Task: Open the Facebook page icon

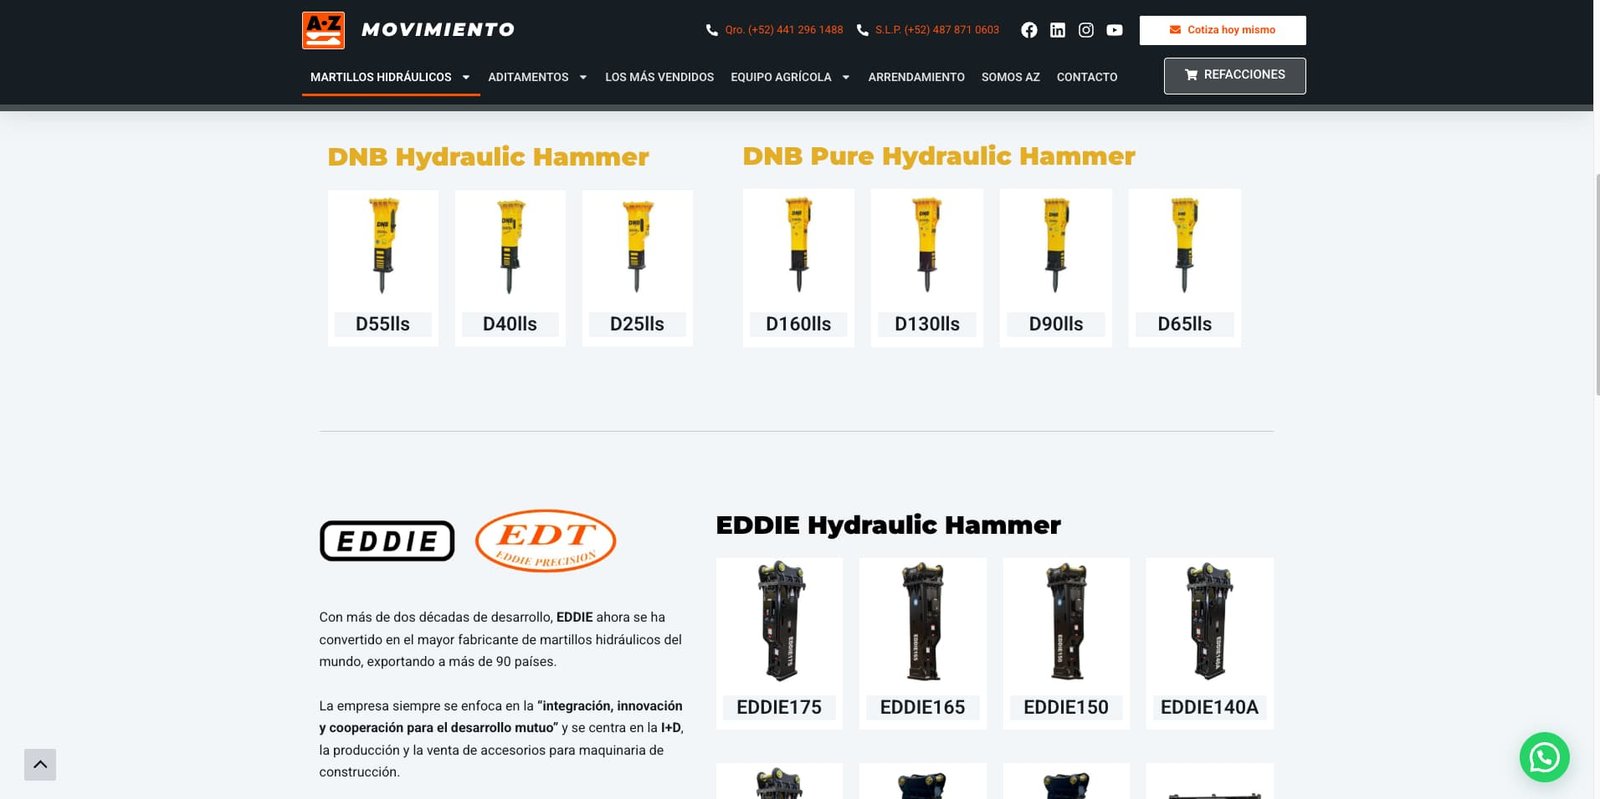Action: pos(1029,30)
